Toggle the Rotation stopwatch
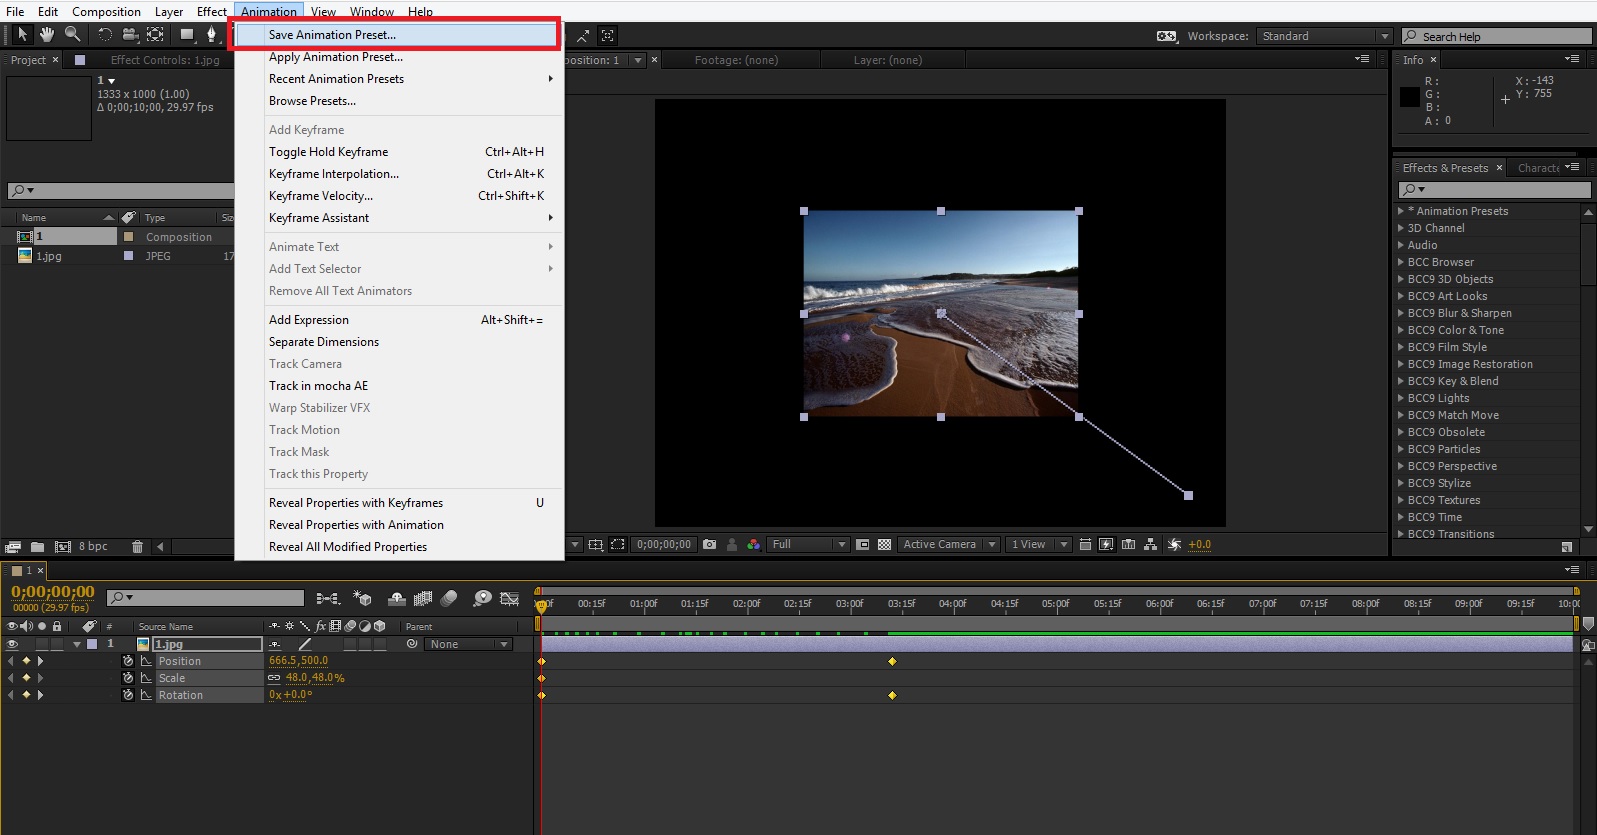The image size is (1597, 835). point(128,695)
